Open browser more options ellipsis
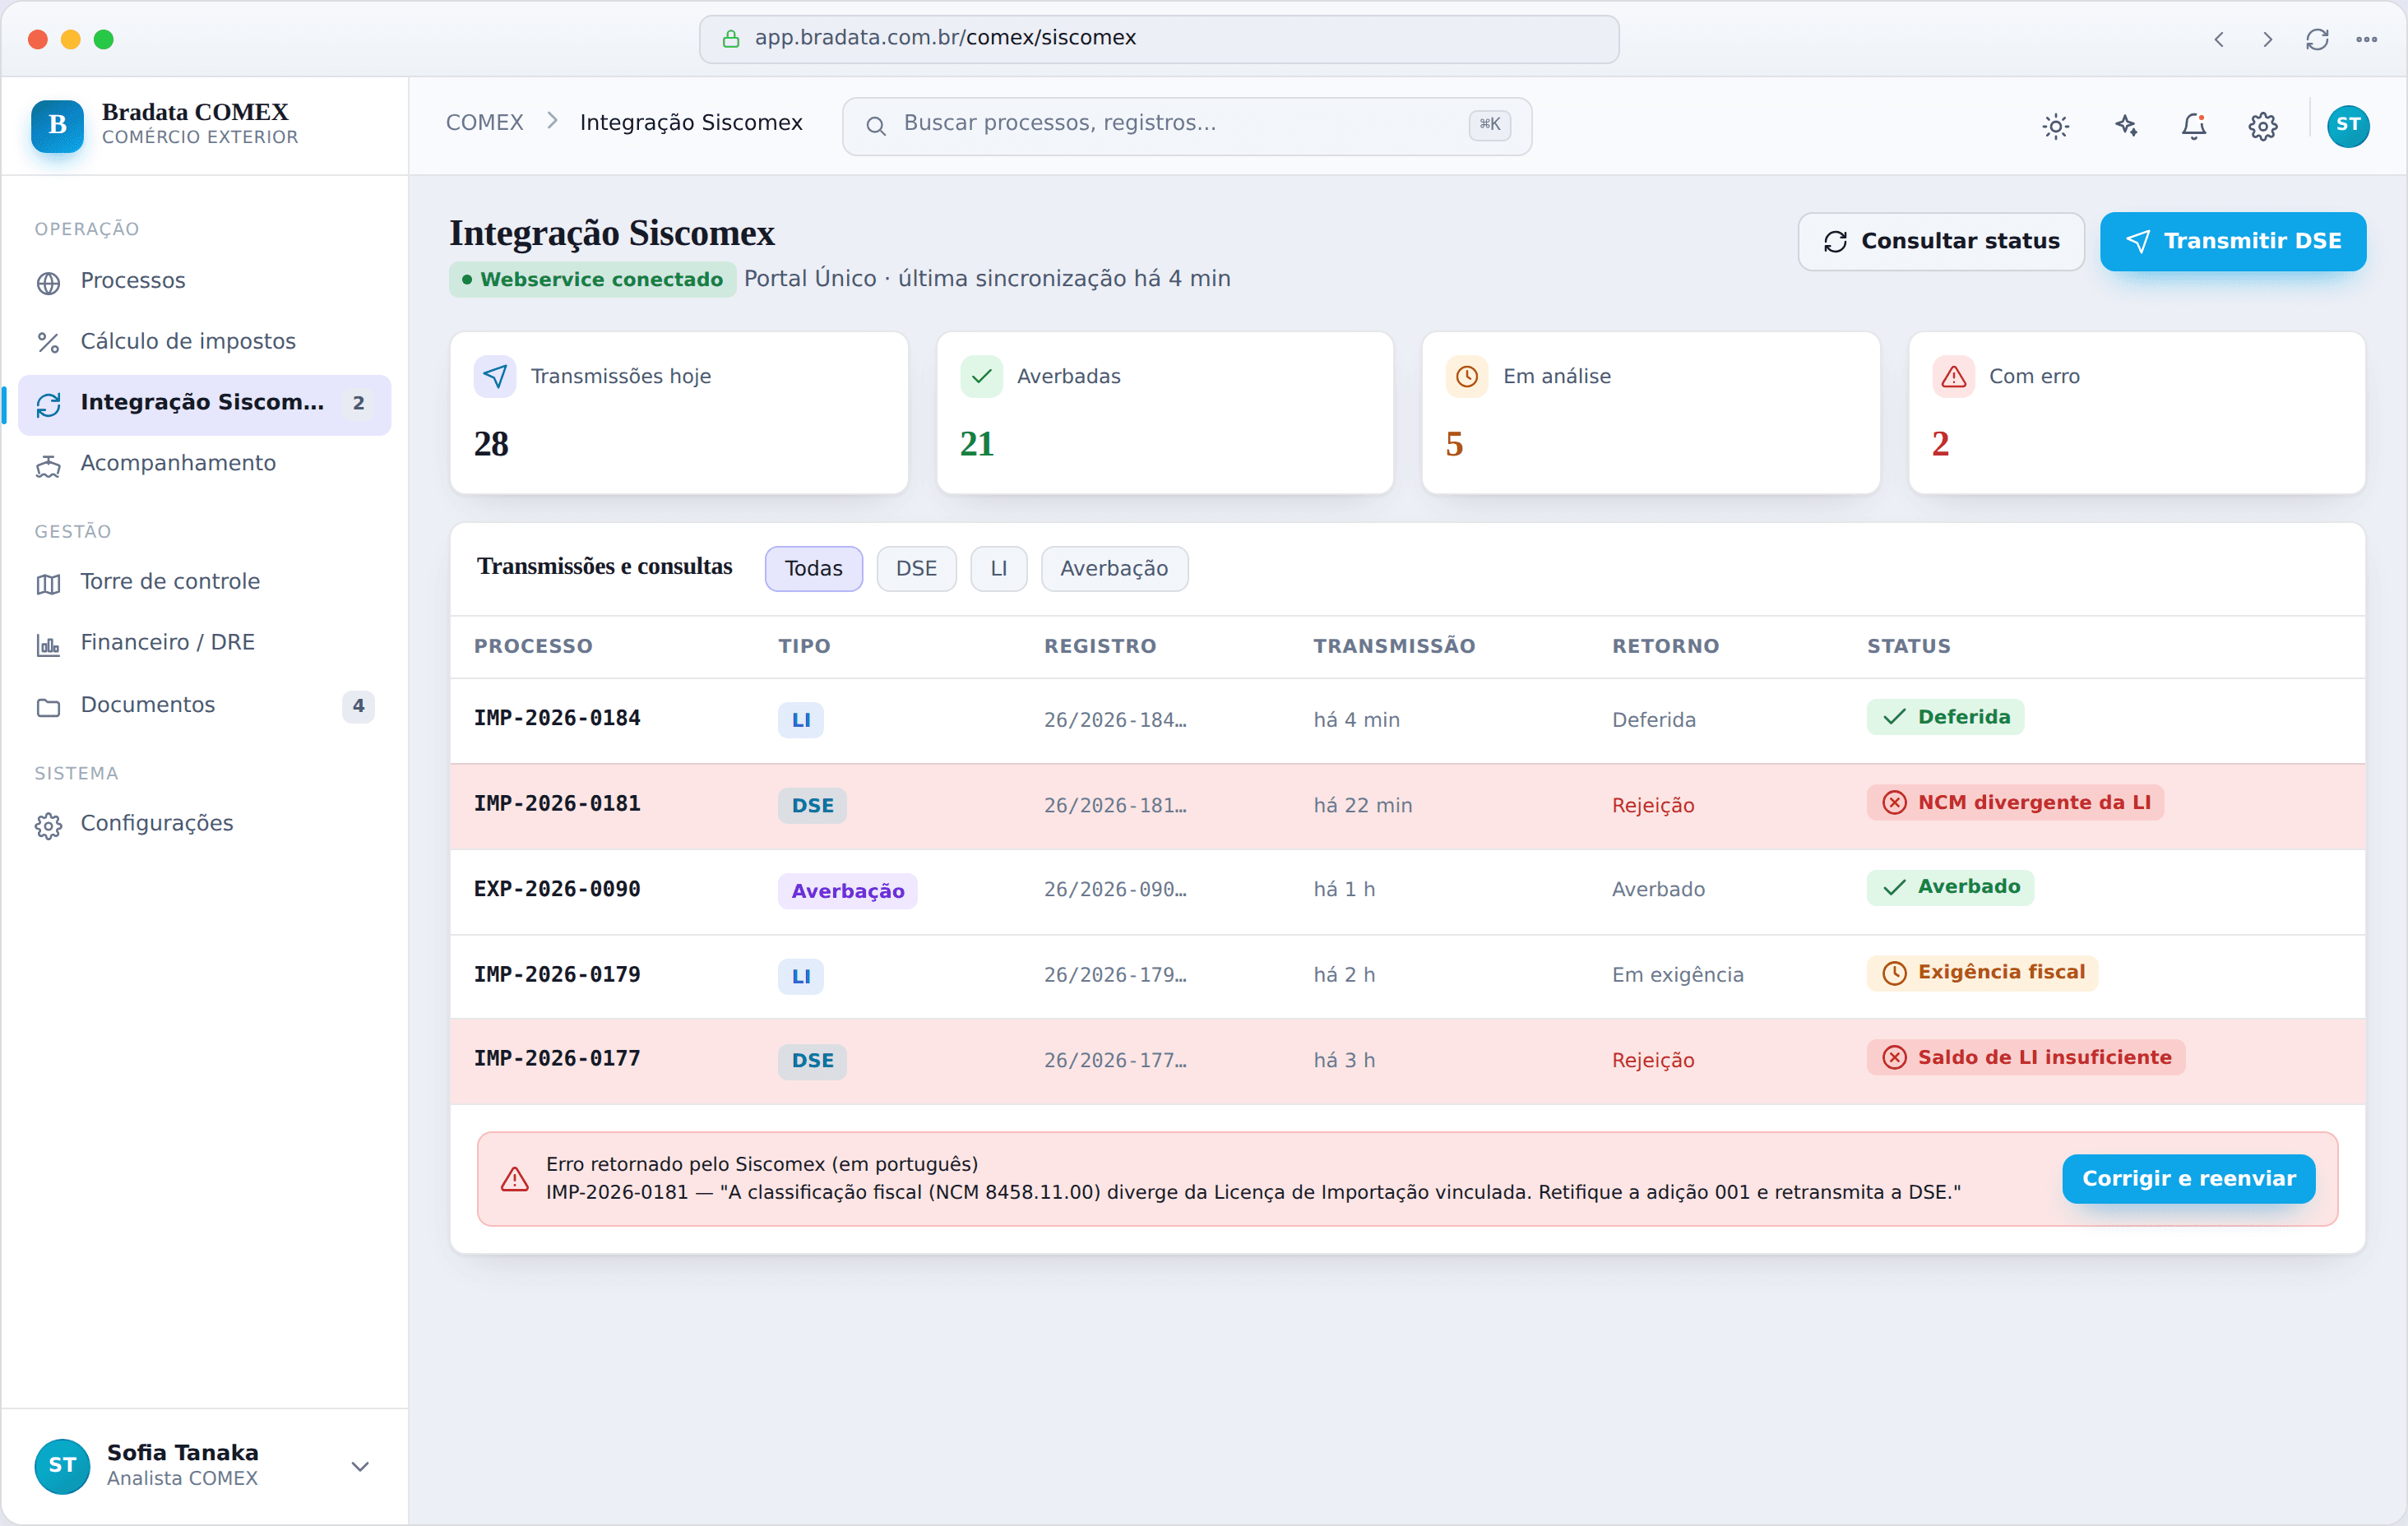 click(2366, 39)
